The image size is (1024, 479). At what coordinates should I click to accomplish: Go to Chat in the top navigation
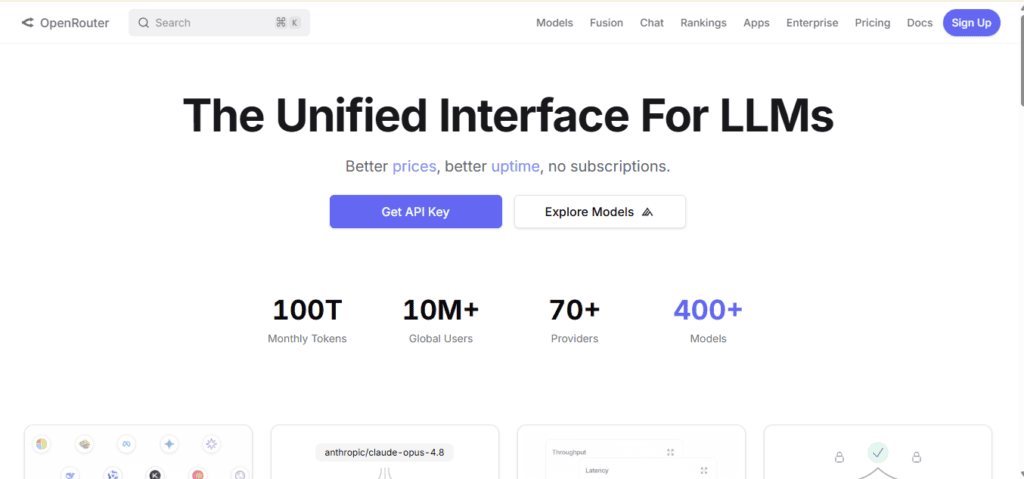pos(652,23)
